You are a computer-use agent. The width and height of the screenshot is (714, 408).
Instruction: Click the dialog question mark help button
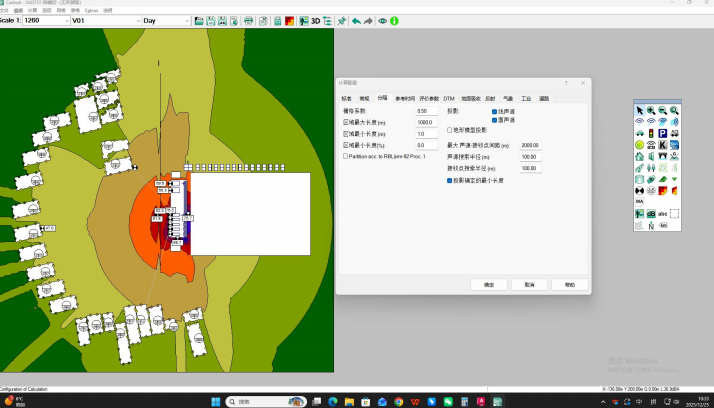pyautogui.click(x=566, y=83)
